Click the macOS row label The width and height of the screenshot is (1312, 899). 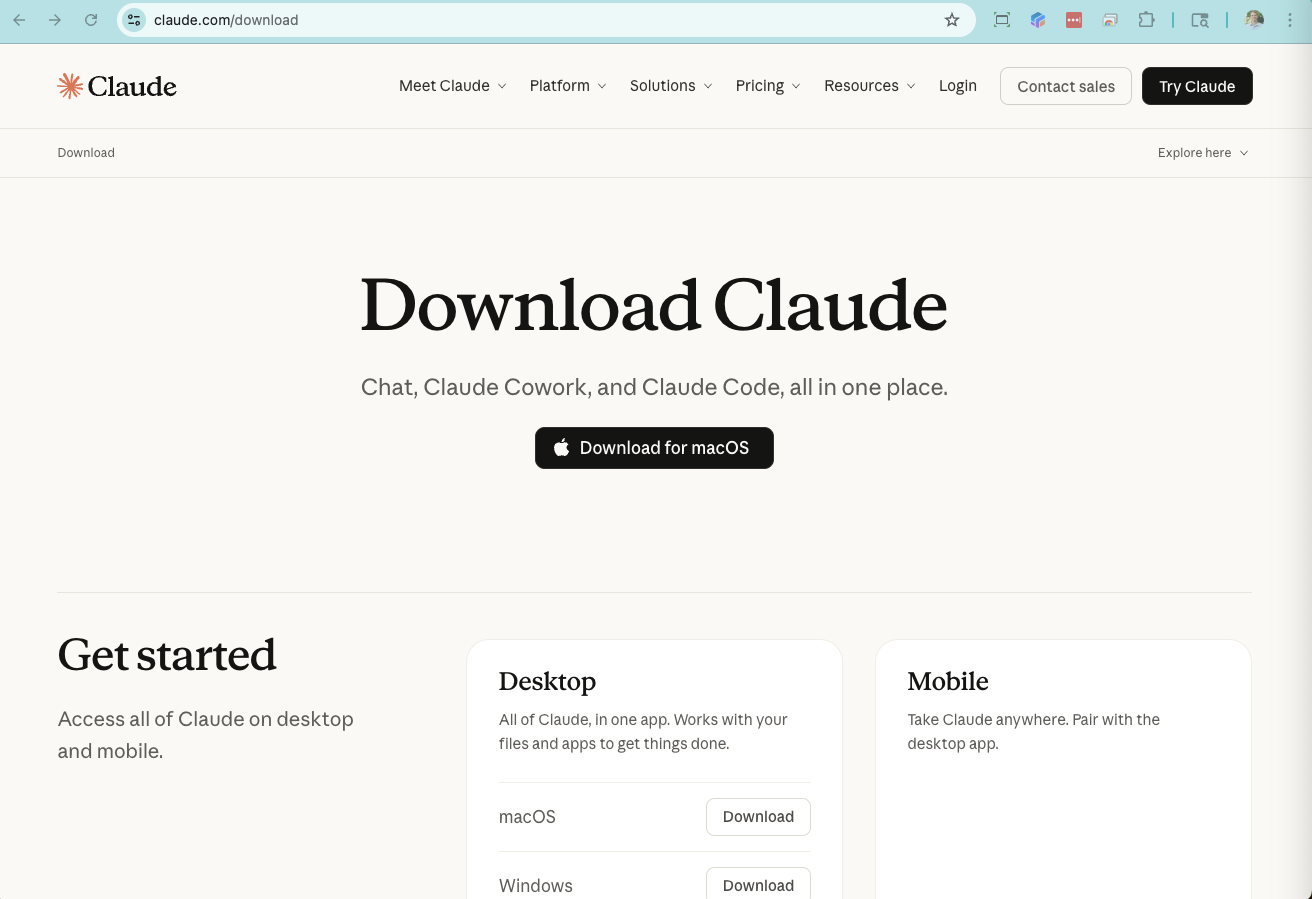(527, 817)
